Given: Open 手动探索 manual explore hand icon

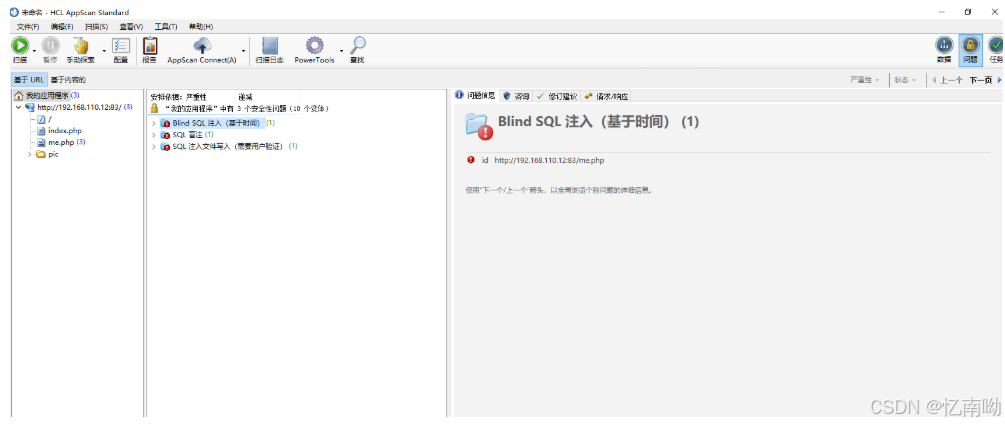Looking at the screenshot, I should coord(81,46).
